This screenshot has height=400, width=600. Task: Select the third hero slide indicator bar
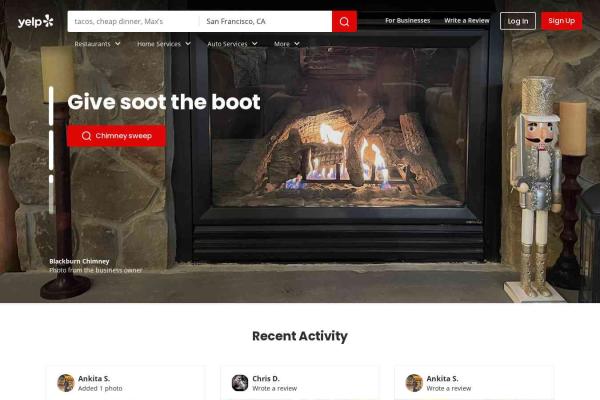click(51, 194)
